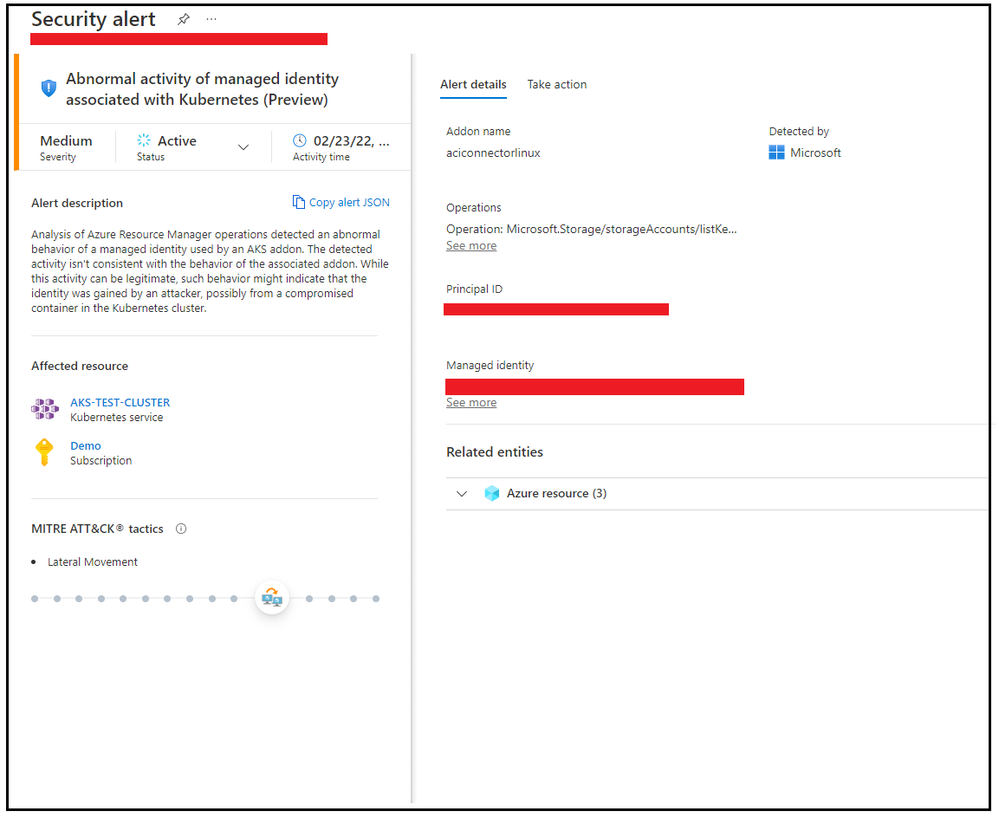The image size is (999, 818).
Task: Click the Demo subscription key icon
Action: pyautogui.click(x=45, y=452)
